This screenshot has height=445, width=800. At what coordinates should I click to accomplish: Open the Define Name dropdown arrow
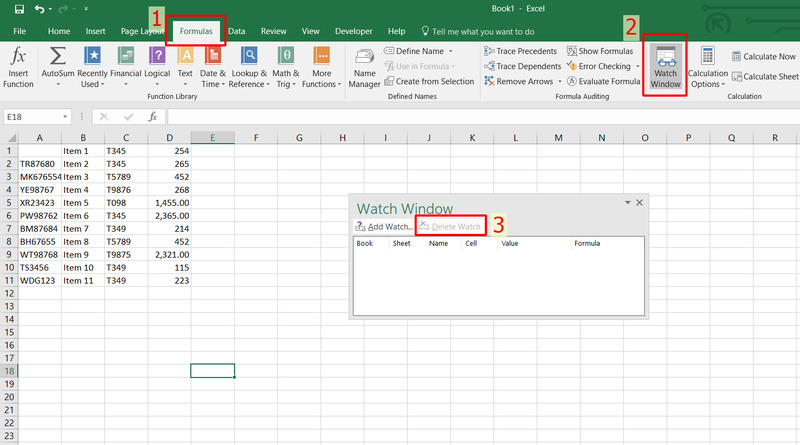click(451, 51)
